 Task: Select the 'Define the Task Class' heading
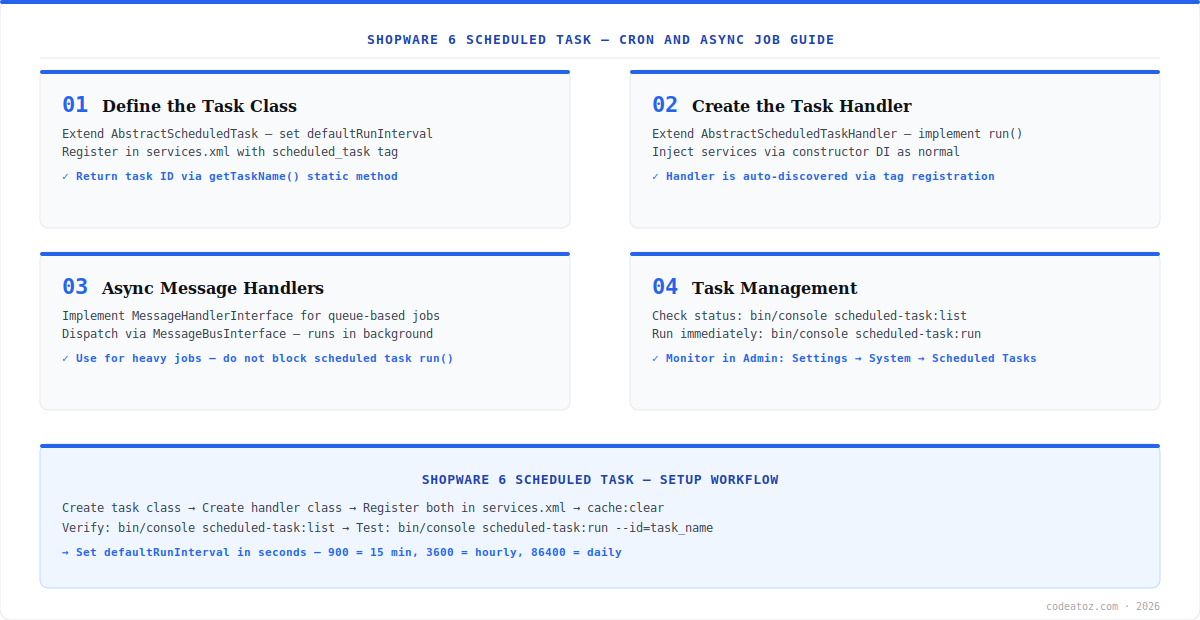pos(199,106)
